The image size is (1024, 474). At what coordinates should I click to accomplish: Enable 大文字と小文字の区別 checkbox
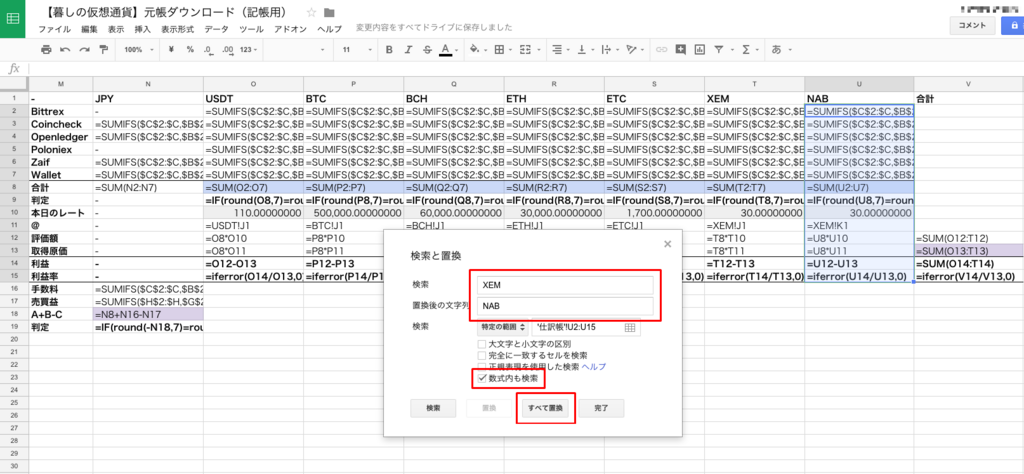coord(481,344)
